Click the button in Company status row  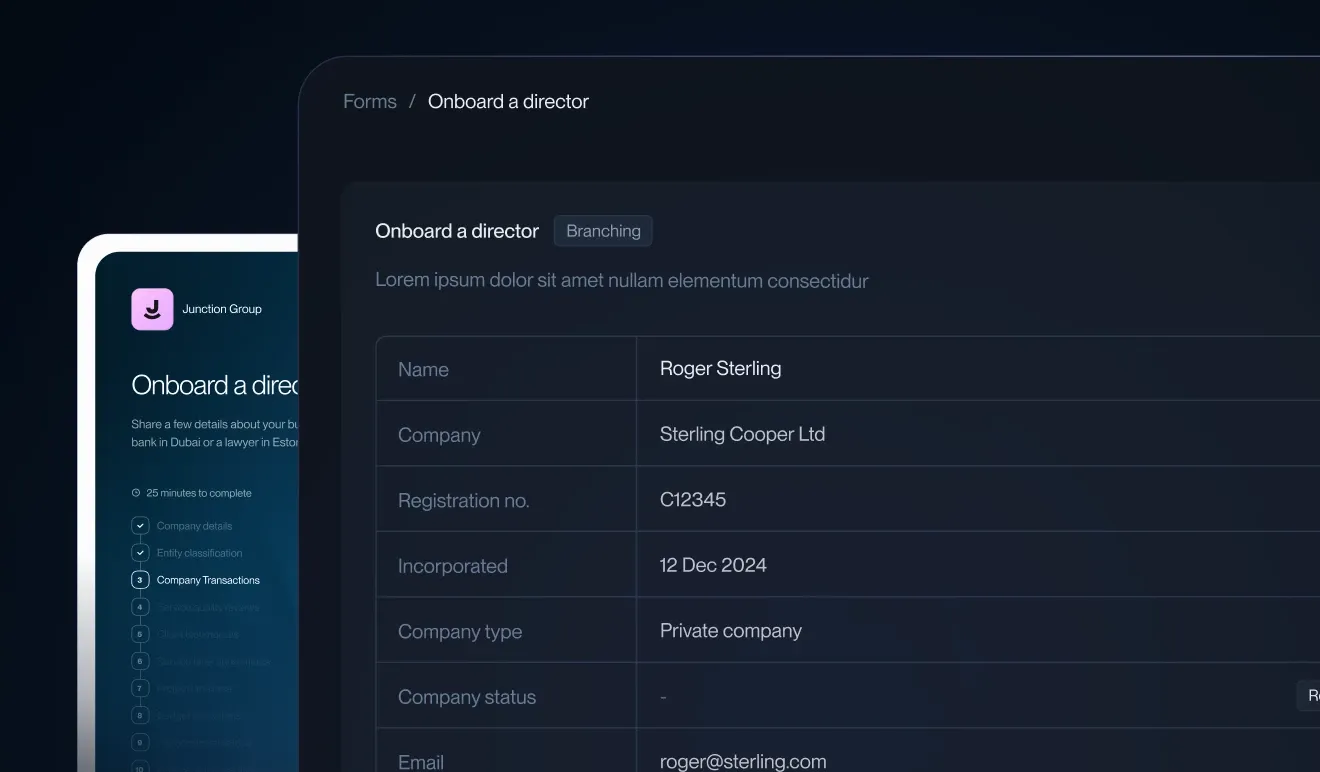[1309, 696]
